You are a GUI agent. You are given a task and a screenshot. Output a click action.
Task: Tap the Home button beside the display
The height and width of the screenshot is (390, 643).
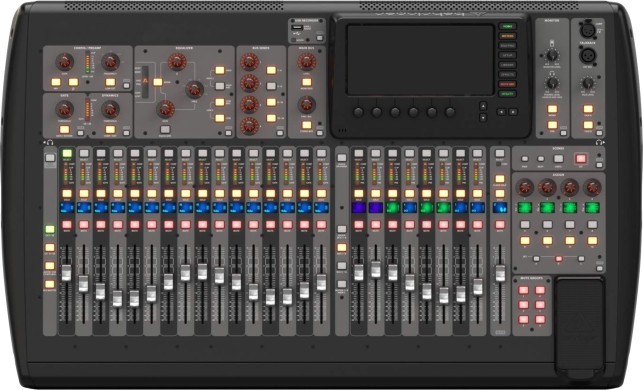click(x=507, y=26)
